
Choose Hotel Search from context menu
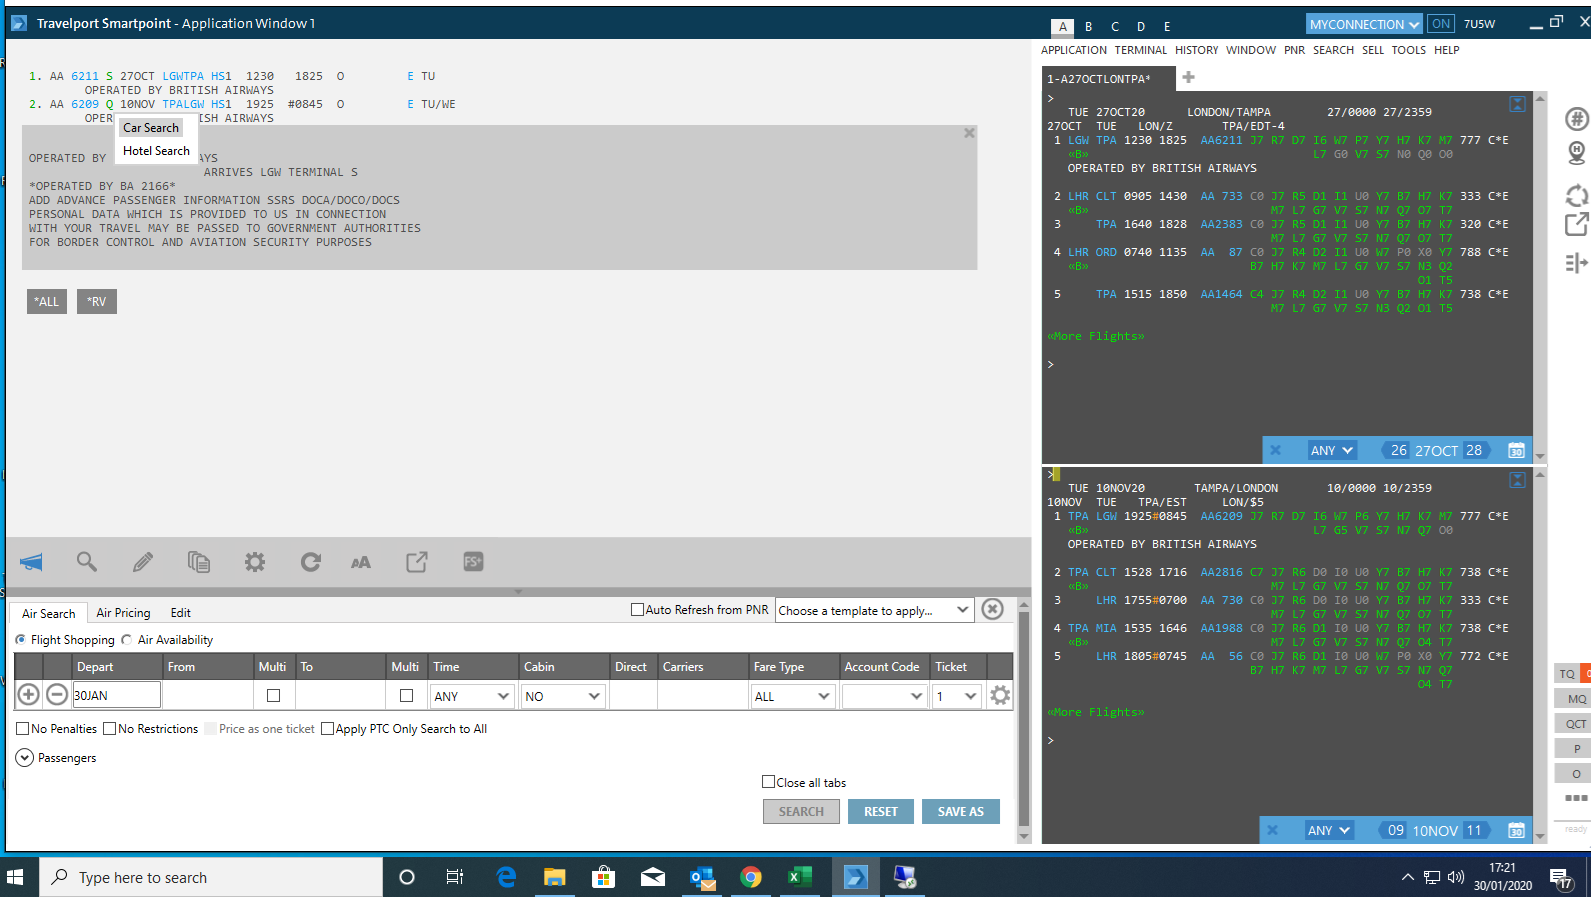click(x=156, y=151)
